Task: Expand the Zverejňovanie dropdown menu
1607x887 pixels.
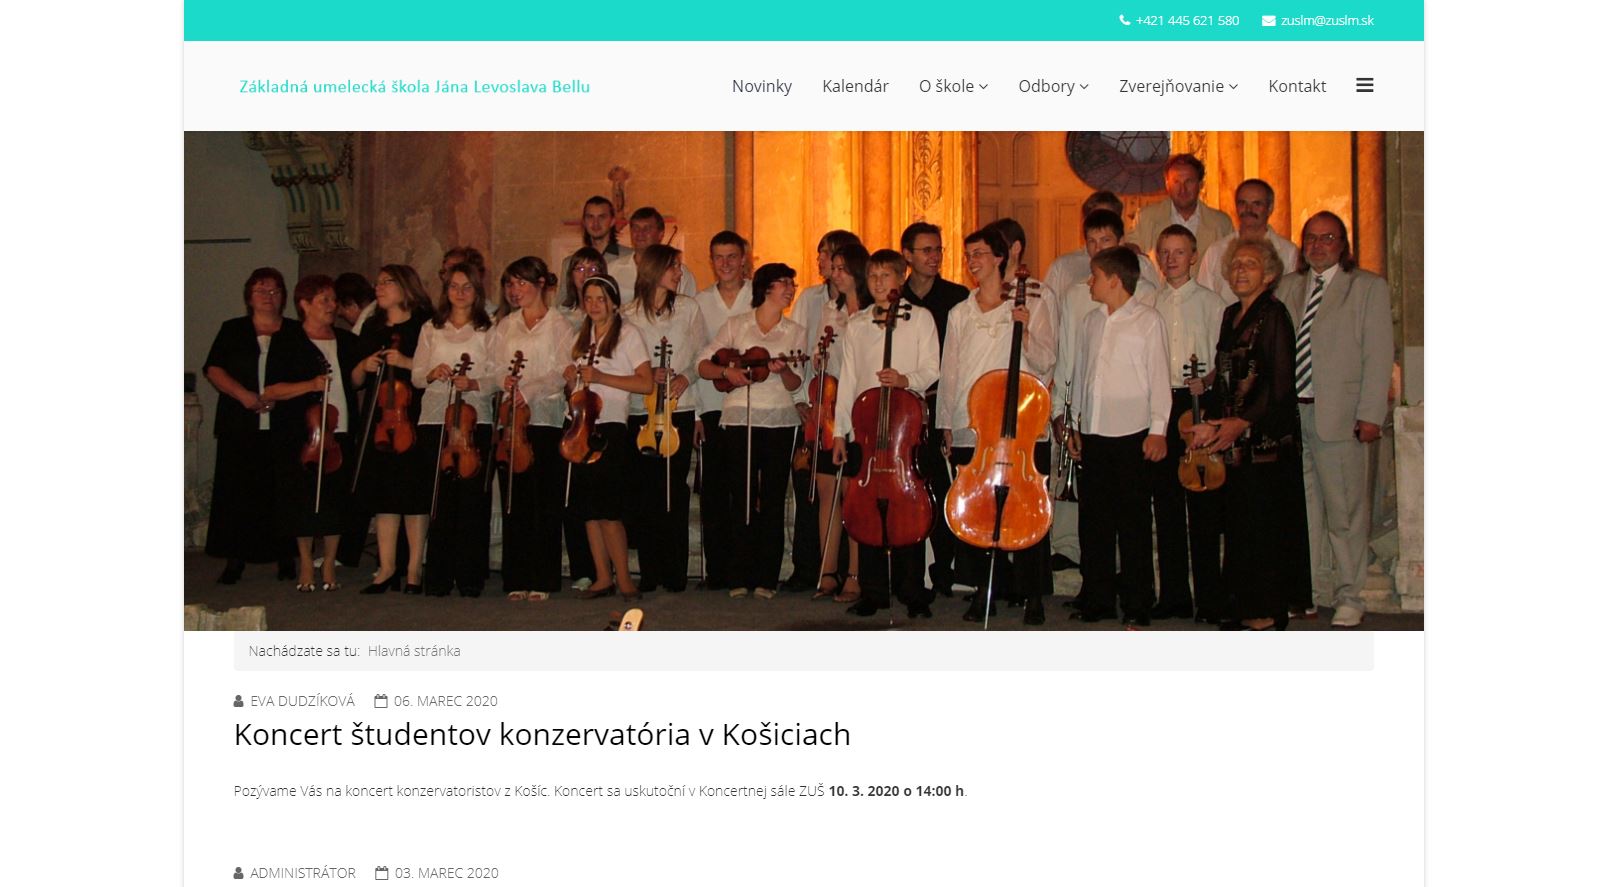Action: coord(1178,86)
